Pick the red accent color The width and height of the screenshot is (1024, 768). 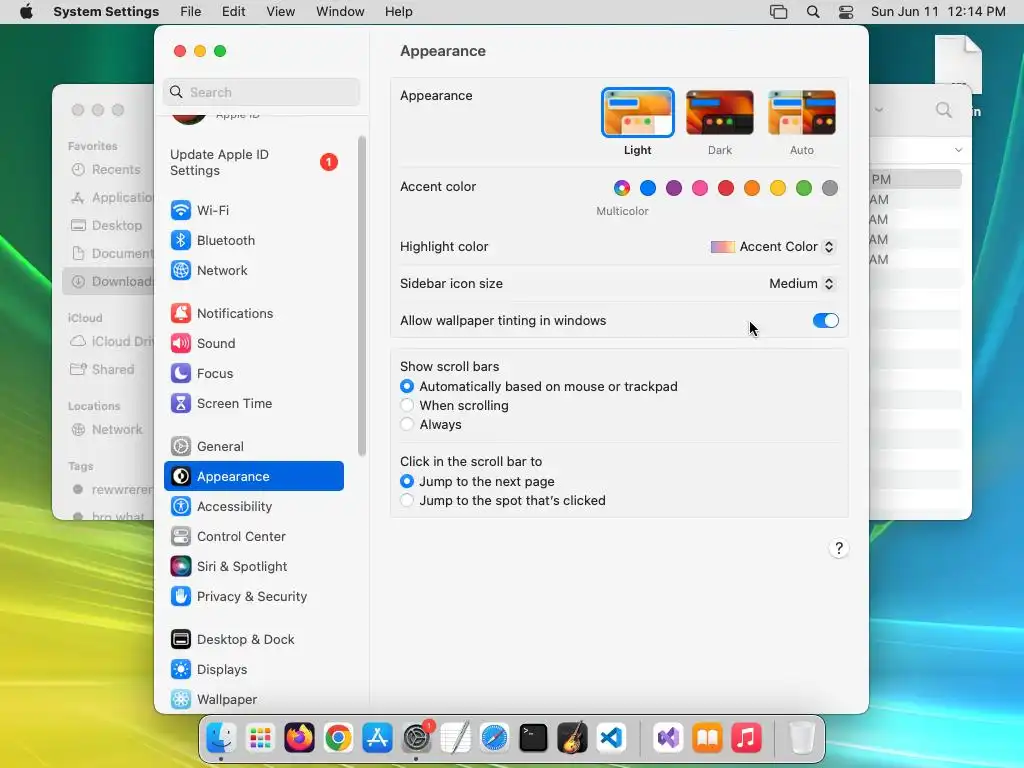[726, 188]
